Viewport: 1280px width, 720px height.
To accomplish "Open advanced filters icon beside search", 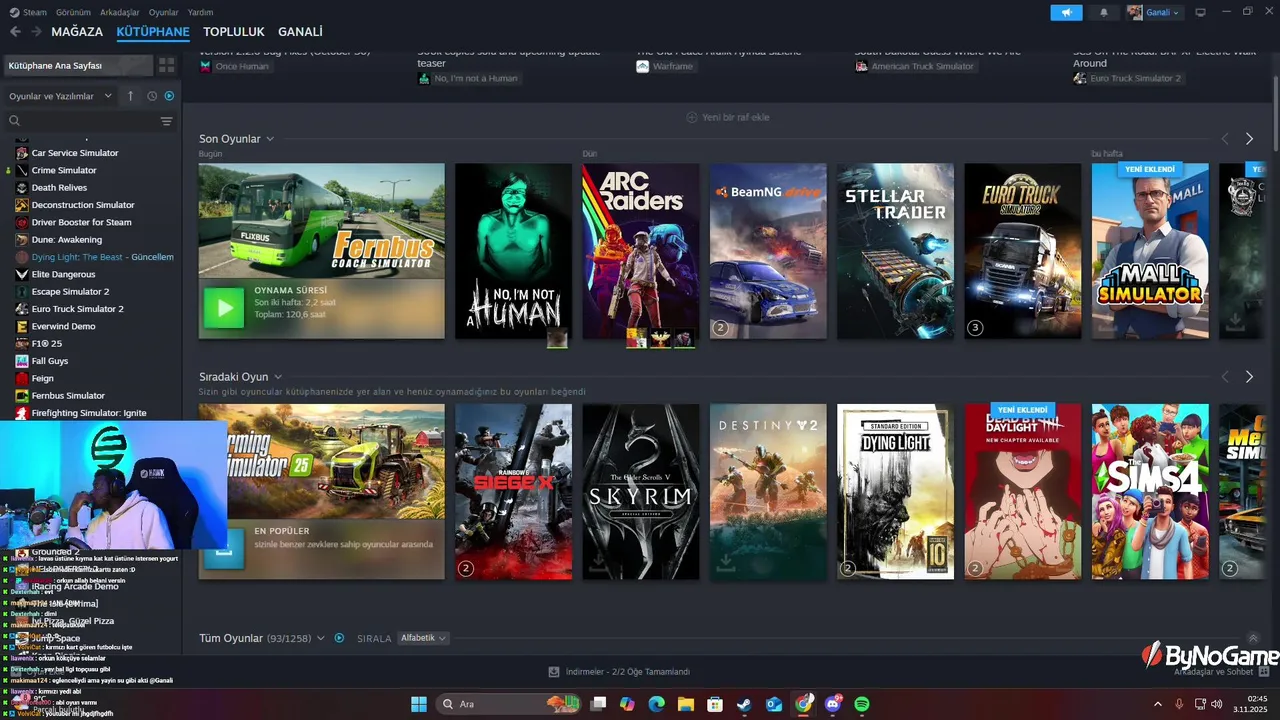I will click(166, 121).
